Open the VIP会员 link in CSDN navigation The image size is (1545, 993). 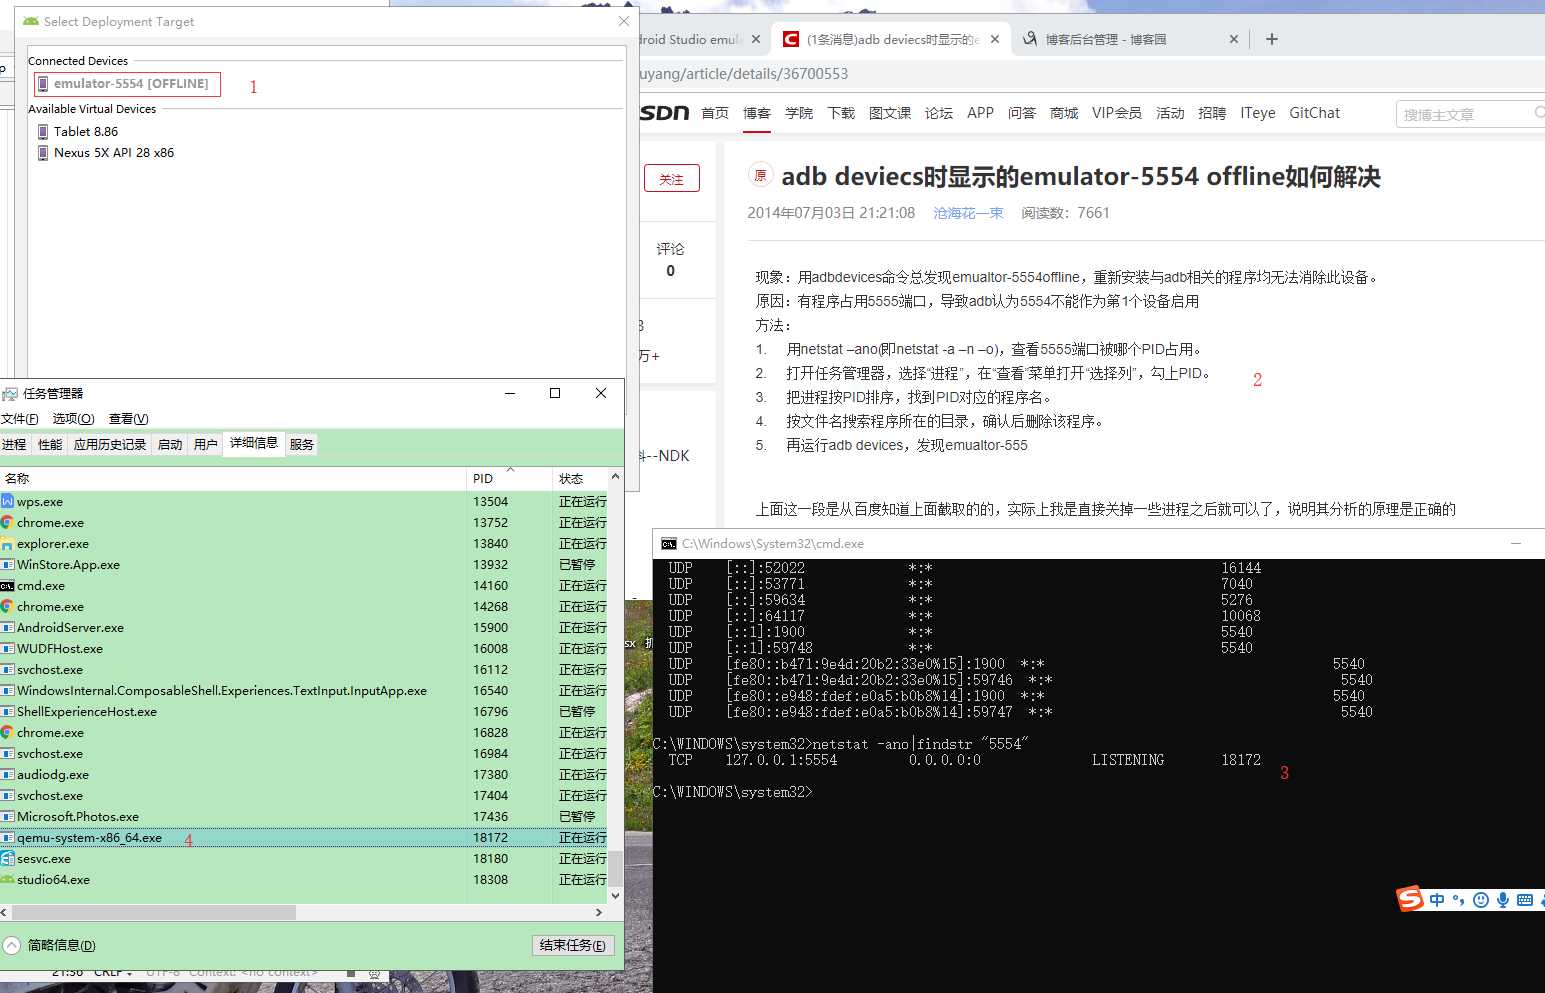(x=1117, y=113)
